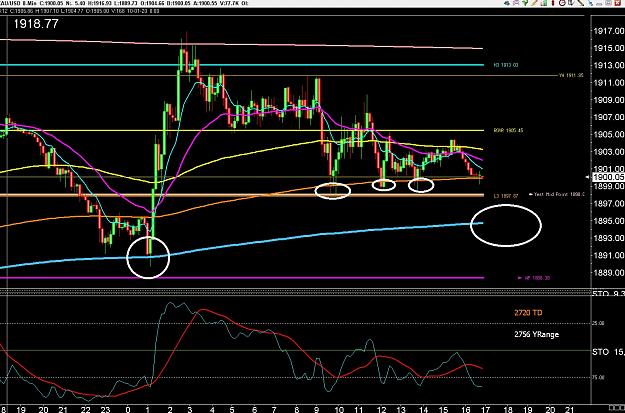Click the cyan 1913.03 level label
625x413 pixels.
[x=506, y=65]
